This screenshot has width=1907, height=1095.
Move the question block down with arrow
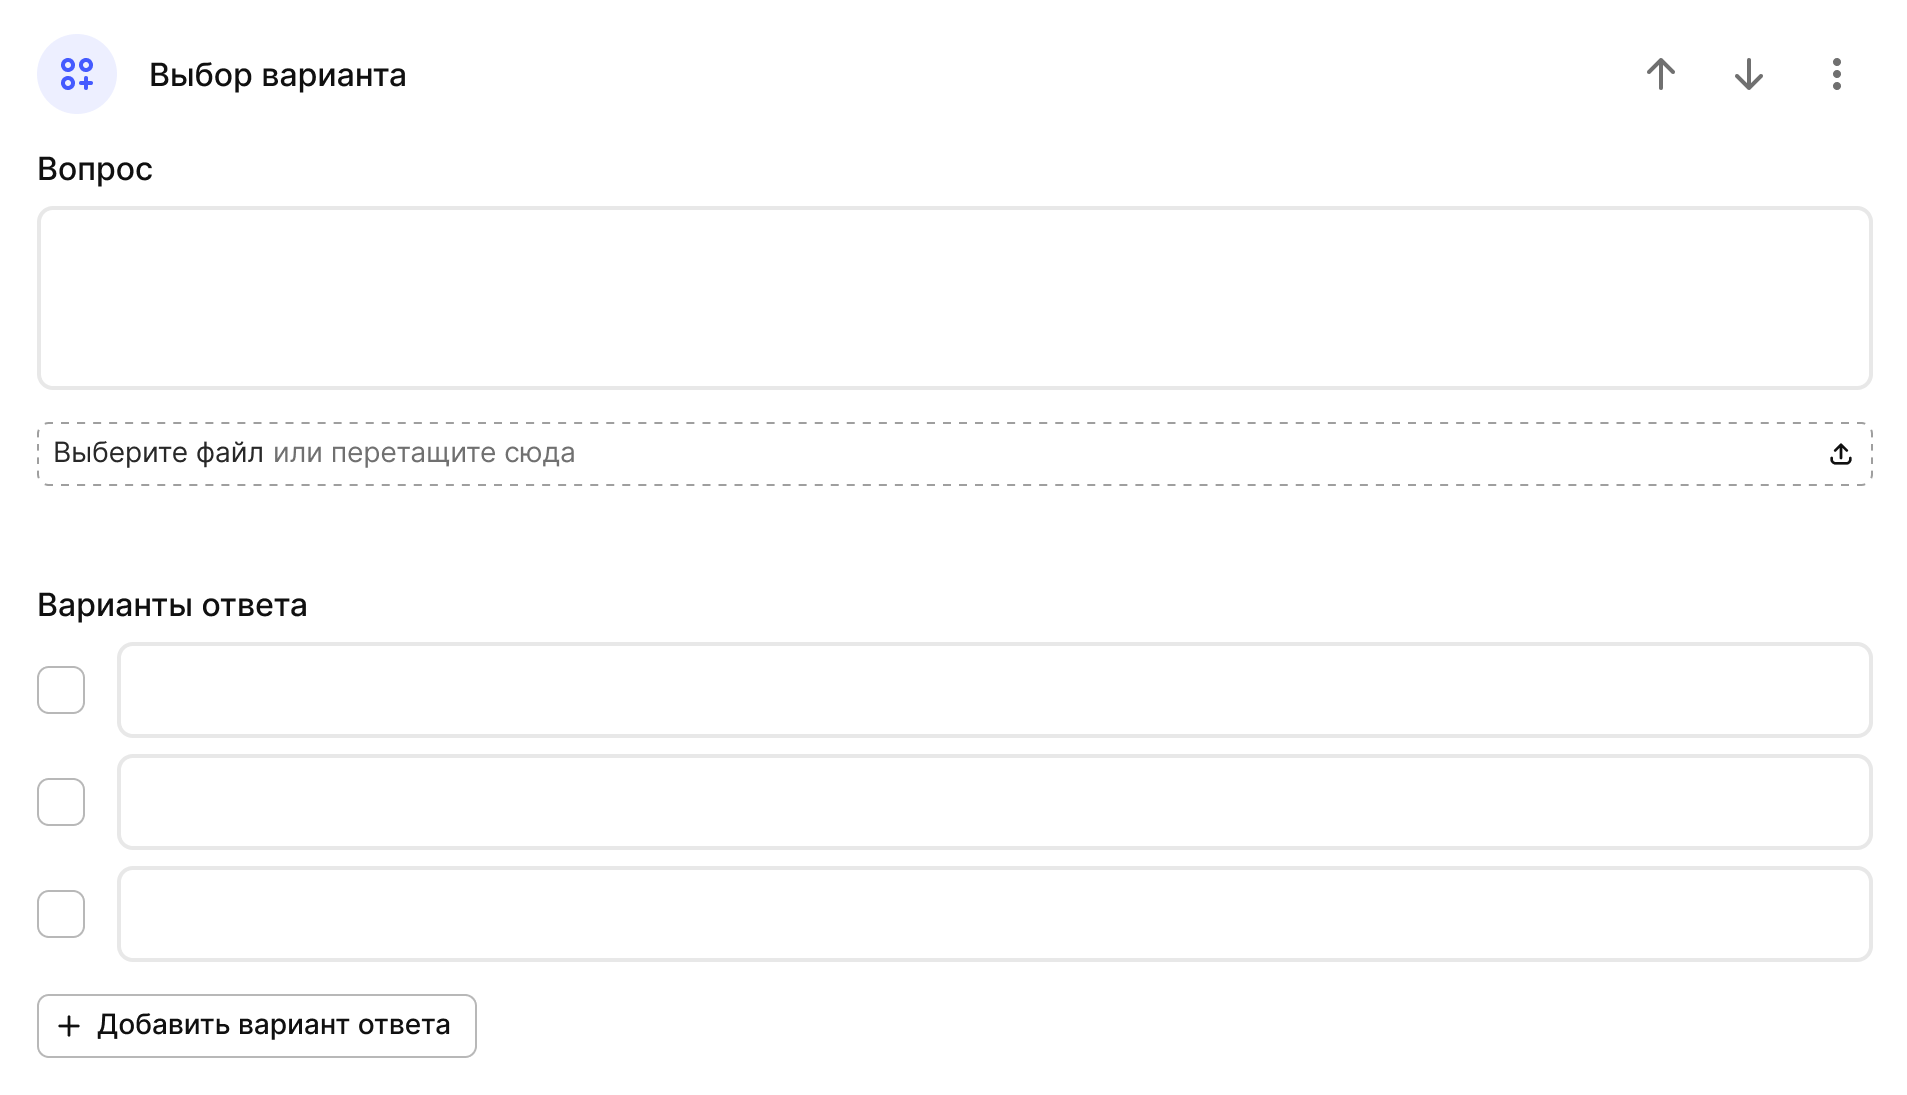(1748, 74)
